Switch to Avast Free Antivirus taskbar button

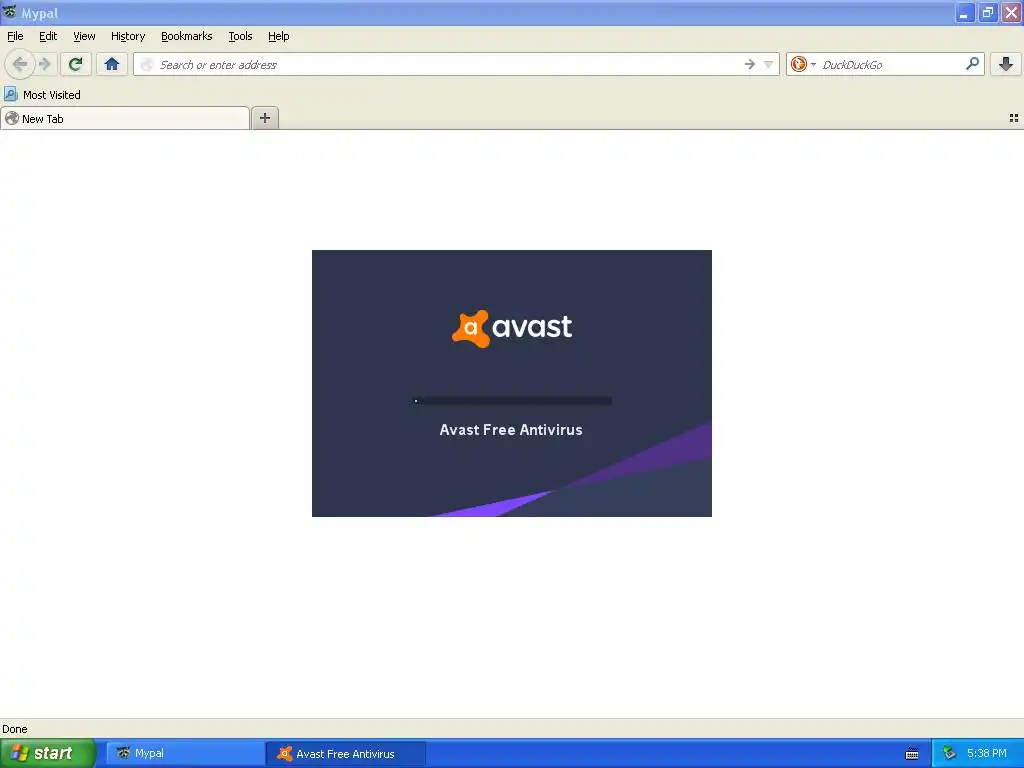tap(346, 754)
